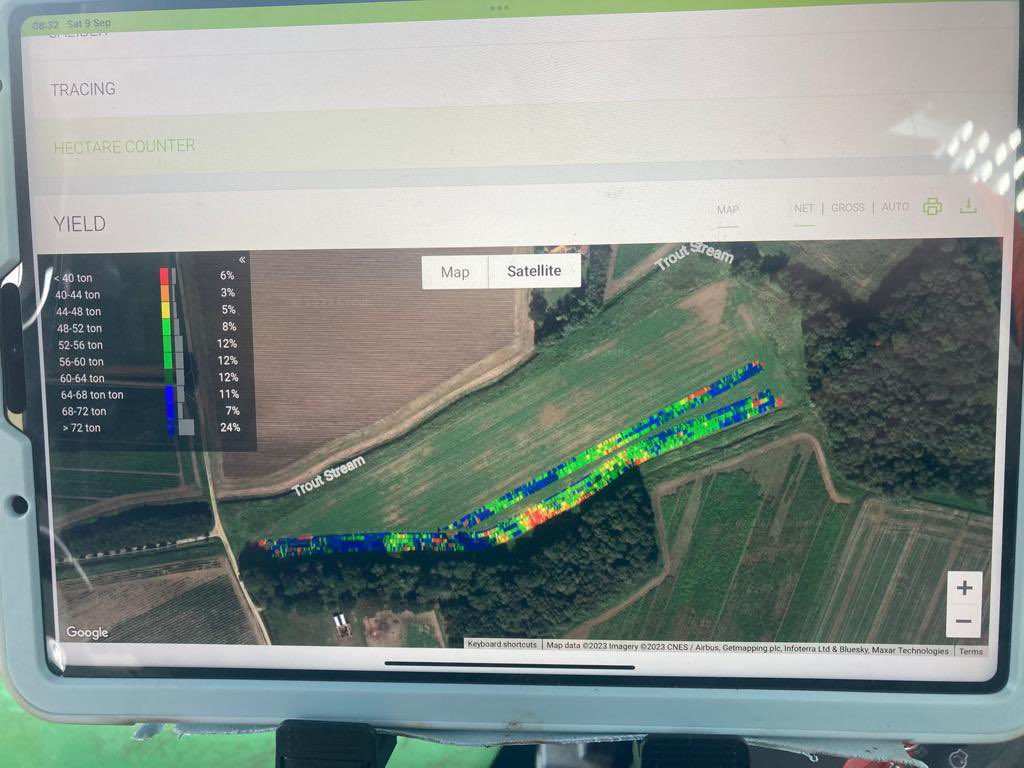Open Keyboard shortcuts link
Image resolution: width=1024 pixels, height=768 pixels.
502,644
